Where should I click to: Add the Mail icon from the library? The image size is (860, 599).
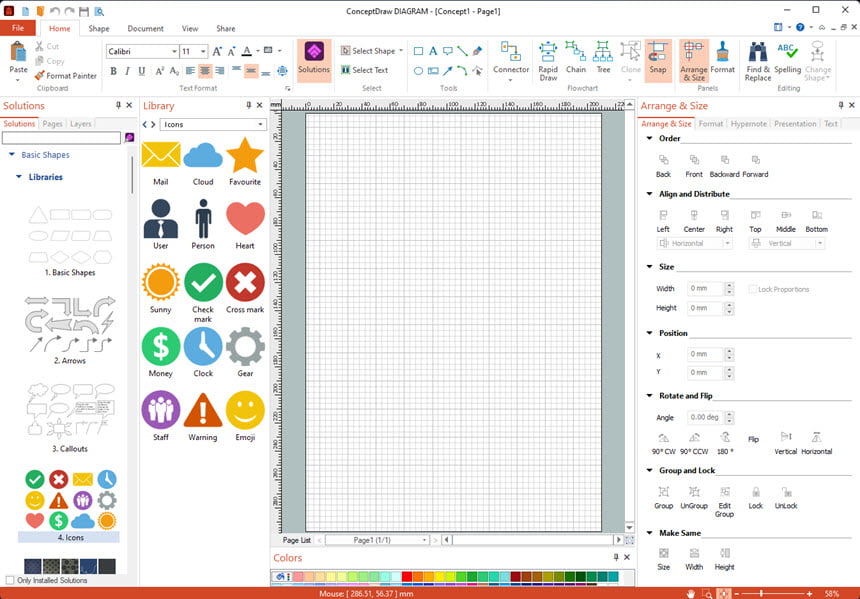[161, 162]
